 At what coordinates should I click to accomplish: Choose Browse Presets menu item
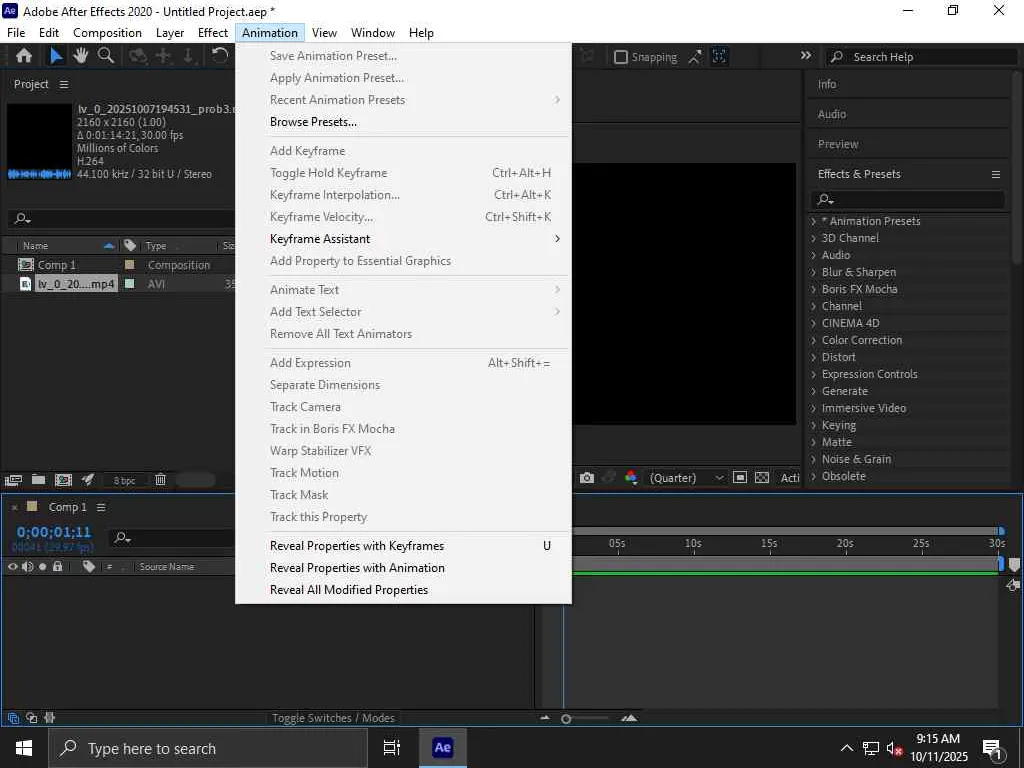click(x=403, y=122)
